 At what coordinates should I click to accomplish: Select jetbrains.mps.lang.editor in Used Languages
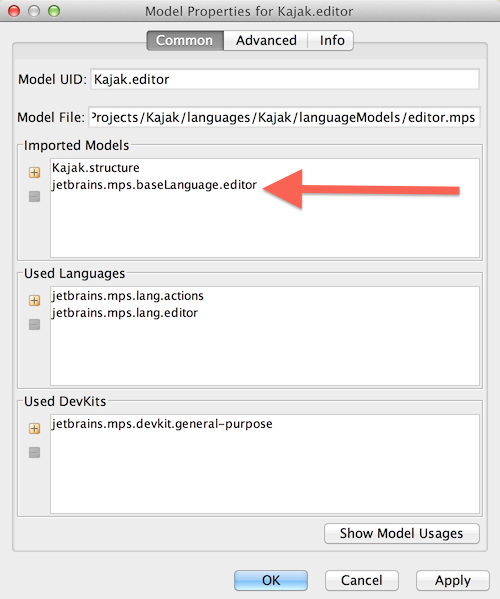click(125, 313)
